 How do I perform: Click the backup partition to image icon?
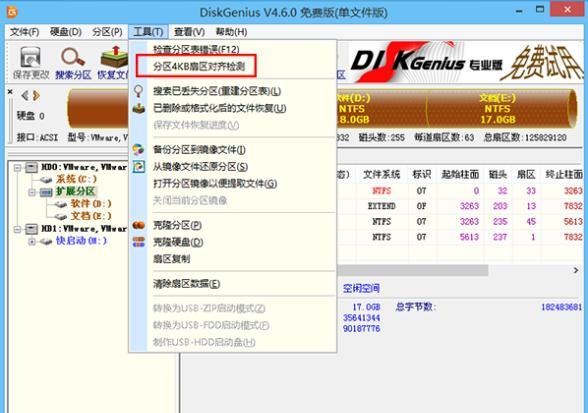(x=138, y=149)
